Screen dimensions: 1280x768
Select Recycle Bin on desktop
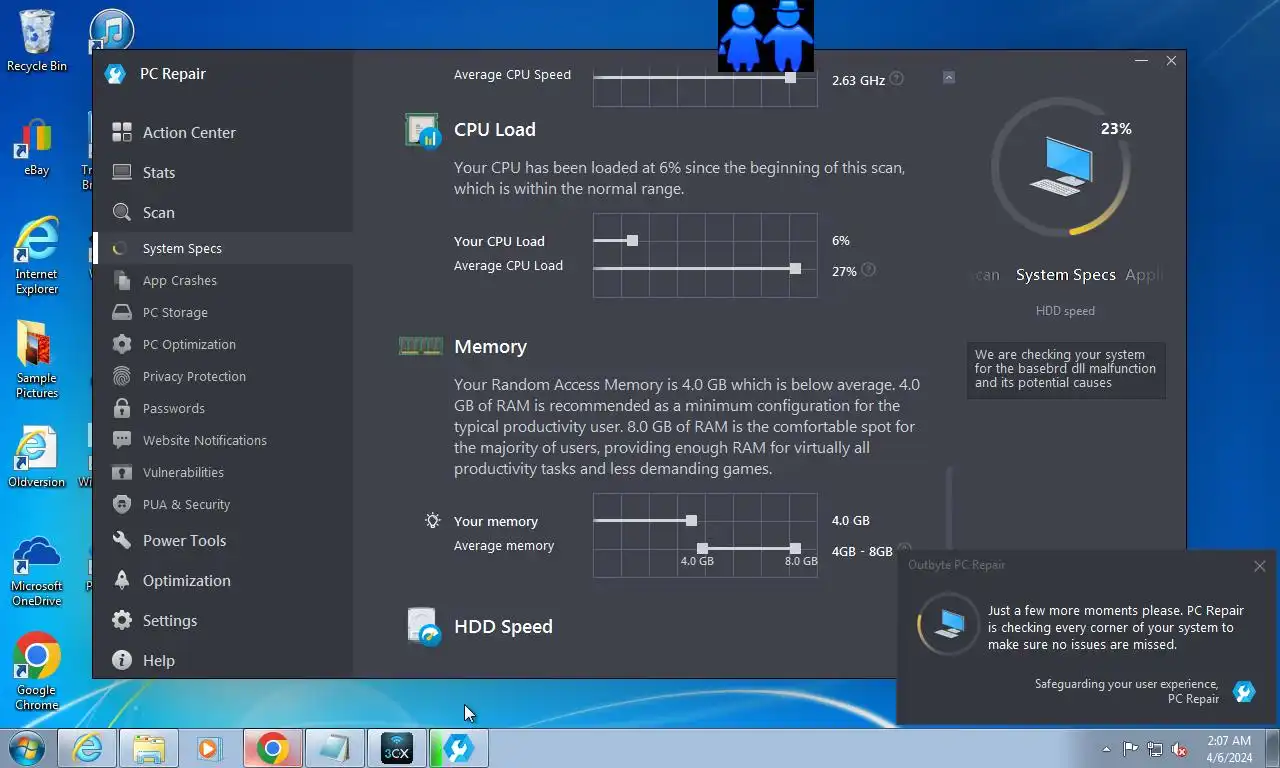coord(37,41)
